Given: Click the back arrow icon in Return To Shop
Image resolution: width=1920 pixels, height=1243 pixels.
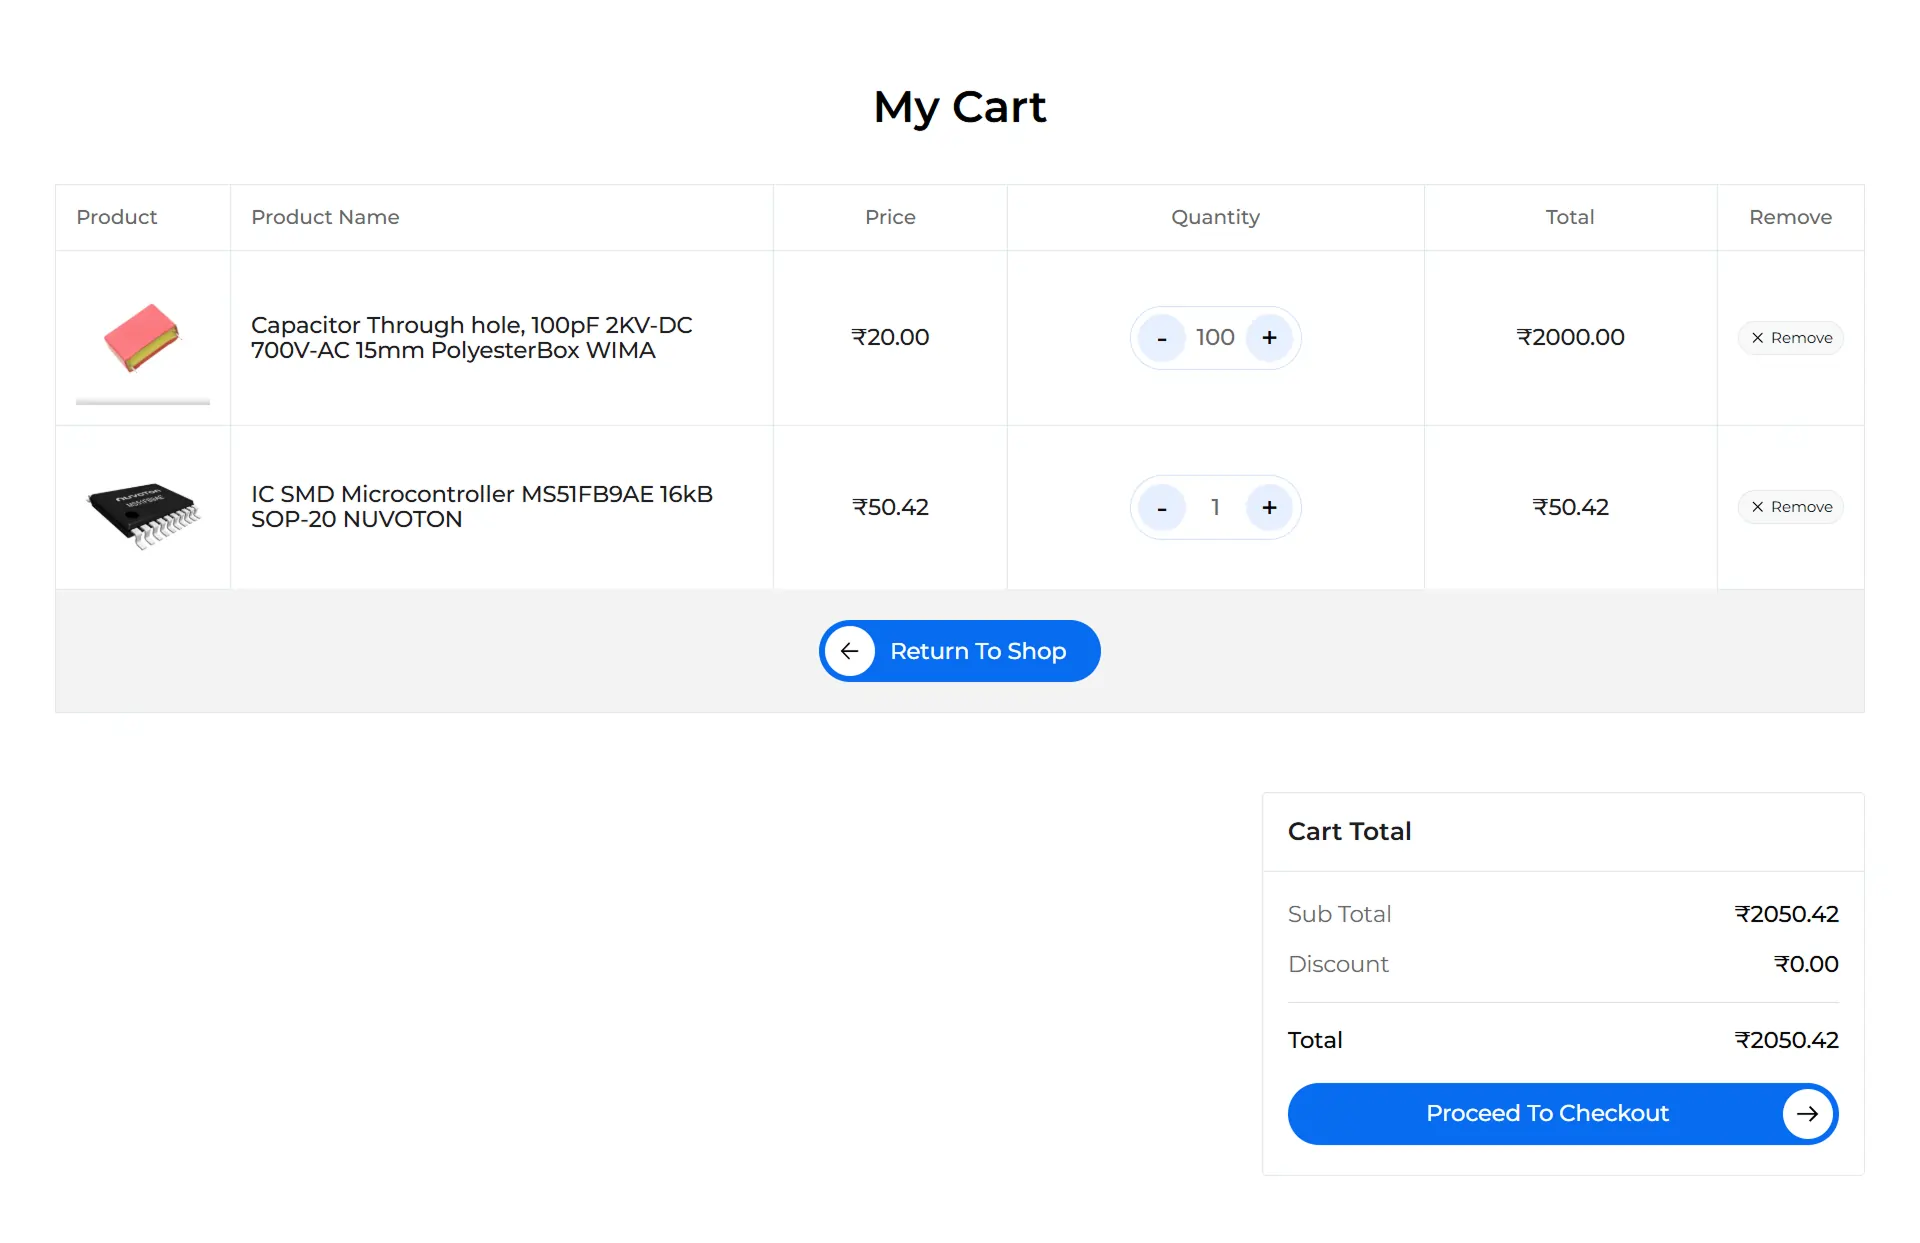Looking at the screenshot, I should [850, 651].
